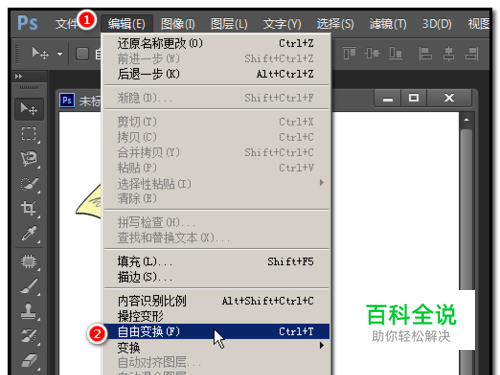Expand the 选择性粘贴 submenu arrow

pyautogui.click(x=321, y=183)
